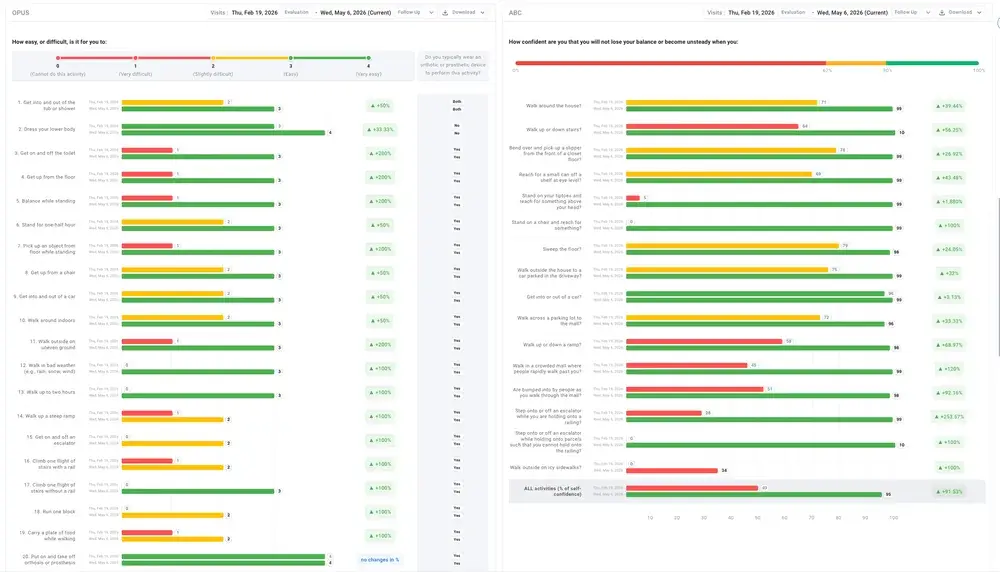The width and height of the screenshot is (1000, 572).
Task: Click row '8. Get up from a chair'
Action: pyautogui.click(x=50, y=273)
